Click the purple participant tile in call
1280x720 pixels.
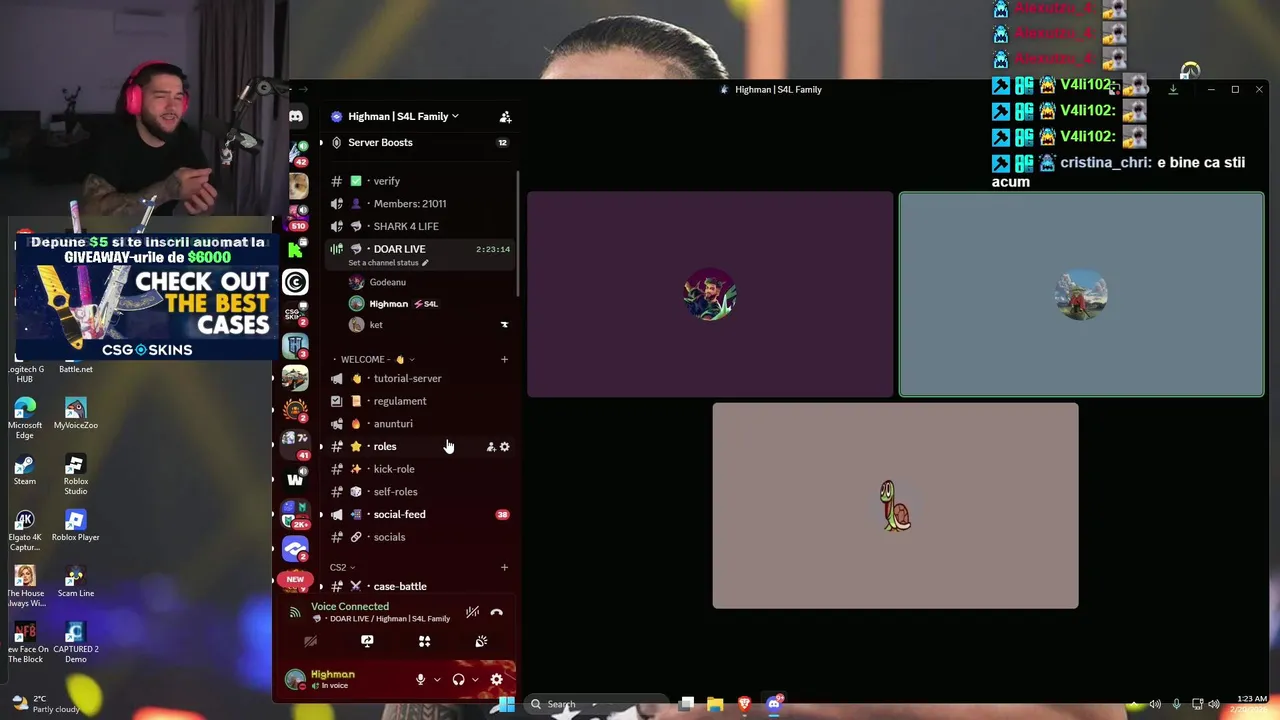pyautogui.click(x=710, y=295)
